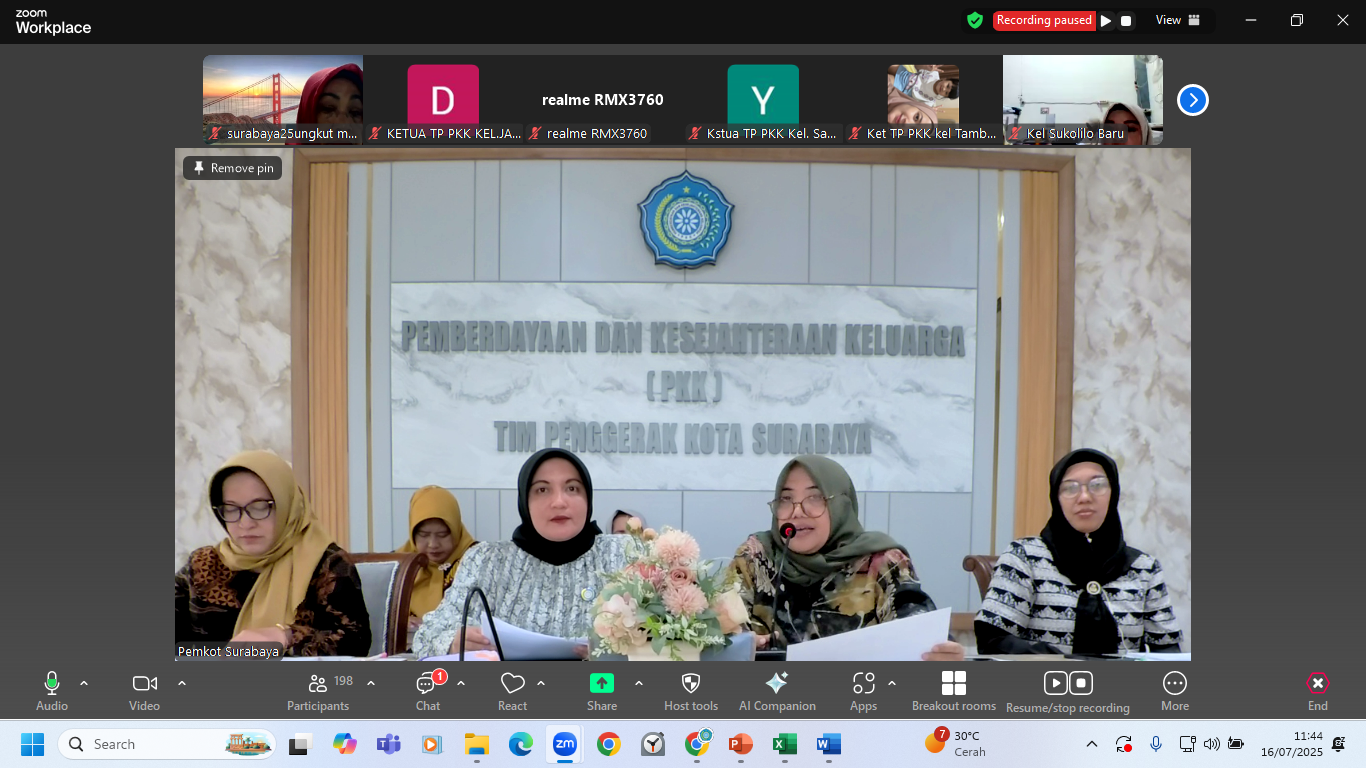The width and height of the screenshot is (1366, 768).
Task: Open the clock app in the taskbar
Action: pos(652,744)
